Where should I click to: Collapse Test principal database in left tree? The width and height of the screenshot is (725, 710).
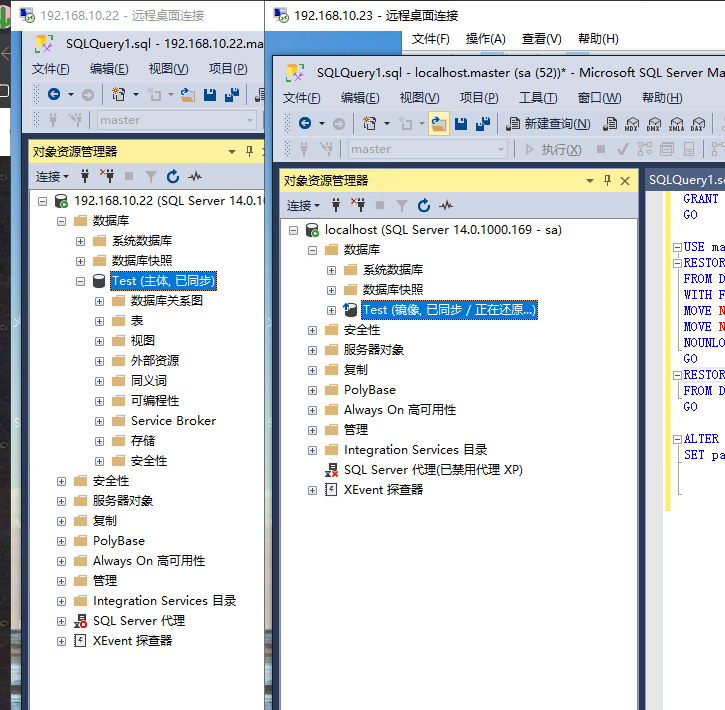pos(80,281)
